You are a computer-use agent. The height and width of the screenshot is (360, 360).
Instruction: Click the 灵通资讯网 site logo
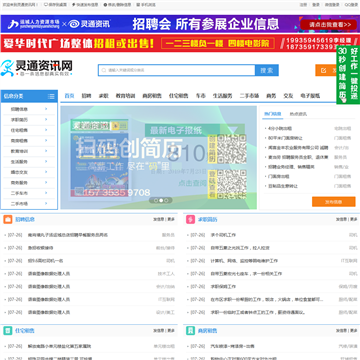point(36,68)
